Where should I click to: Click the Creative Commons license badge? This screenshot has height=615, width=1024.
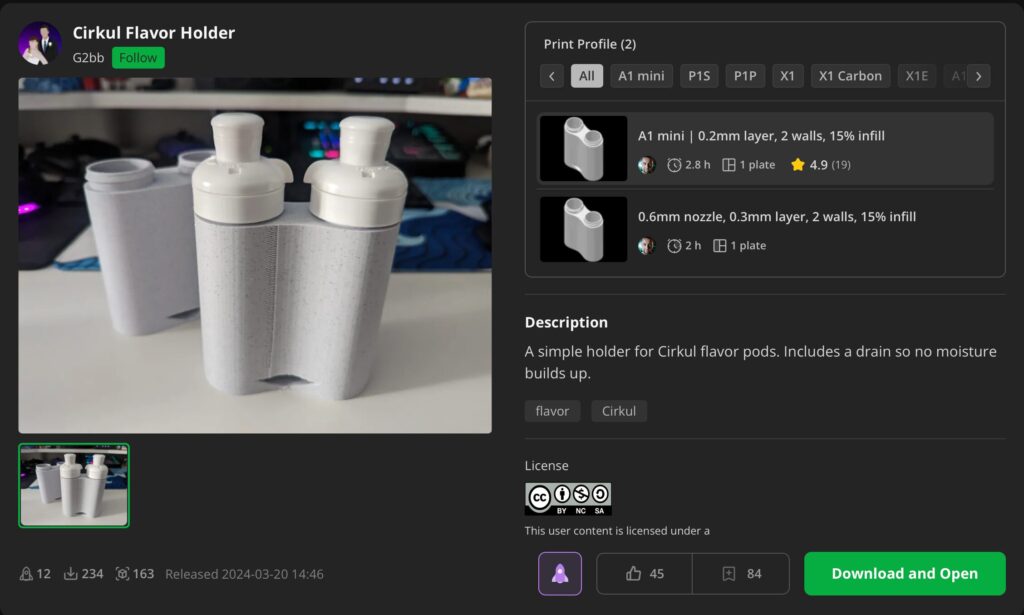[568, 499]
